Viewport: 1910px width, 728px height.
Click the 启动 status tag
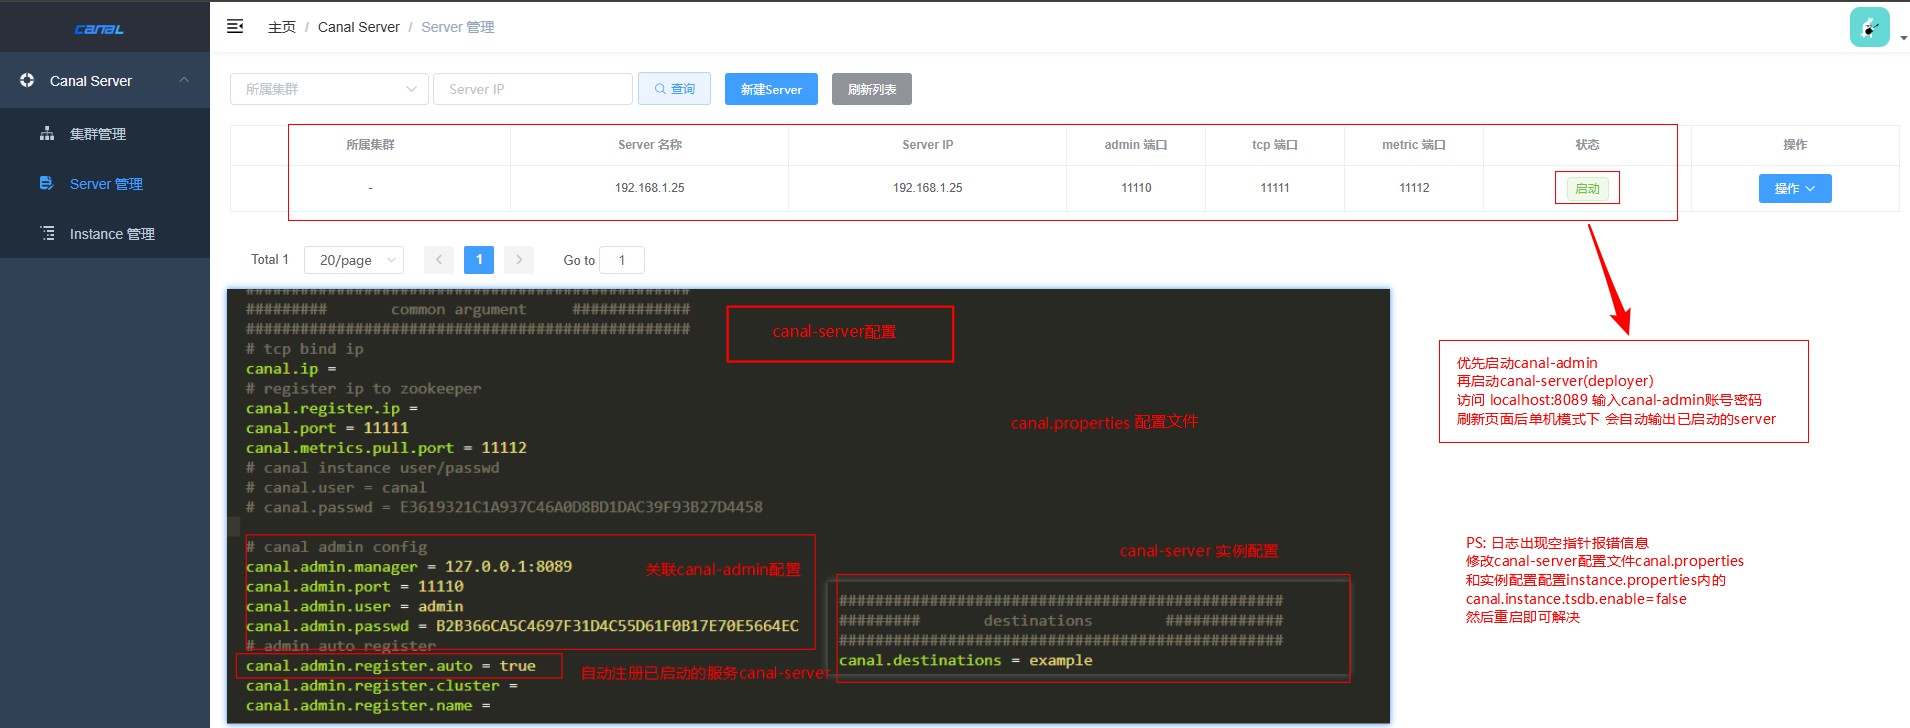(1587, 188)
